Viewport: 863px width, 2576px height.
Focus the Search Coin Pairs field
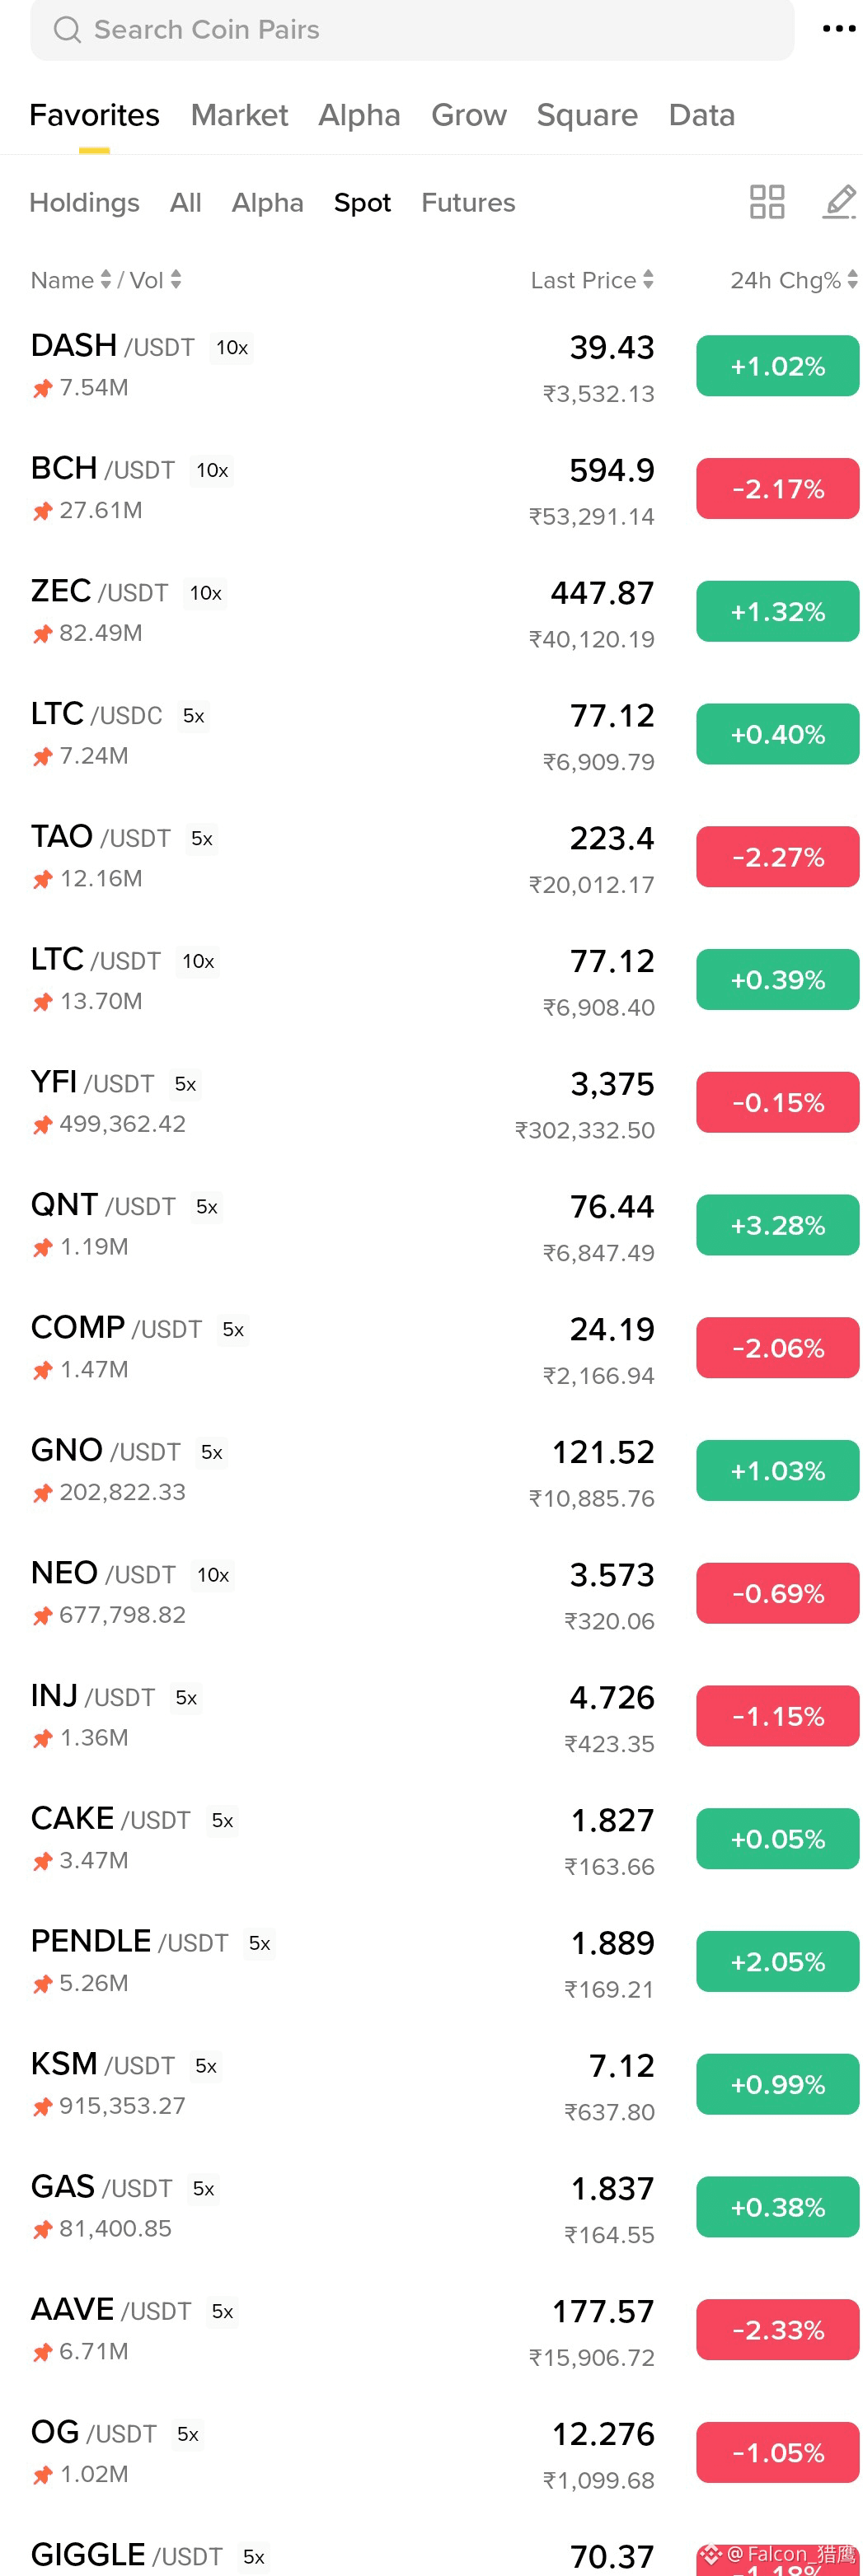click(x=412, y=30)
